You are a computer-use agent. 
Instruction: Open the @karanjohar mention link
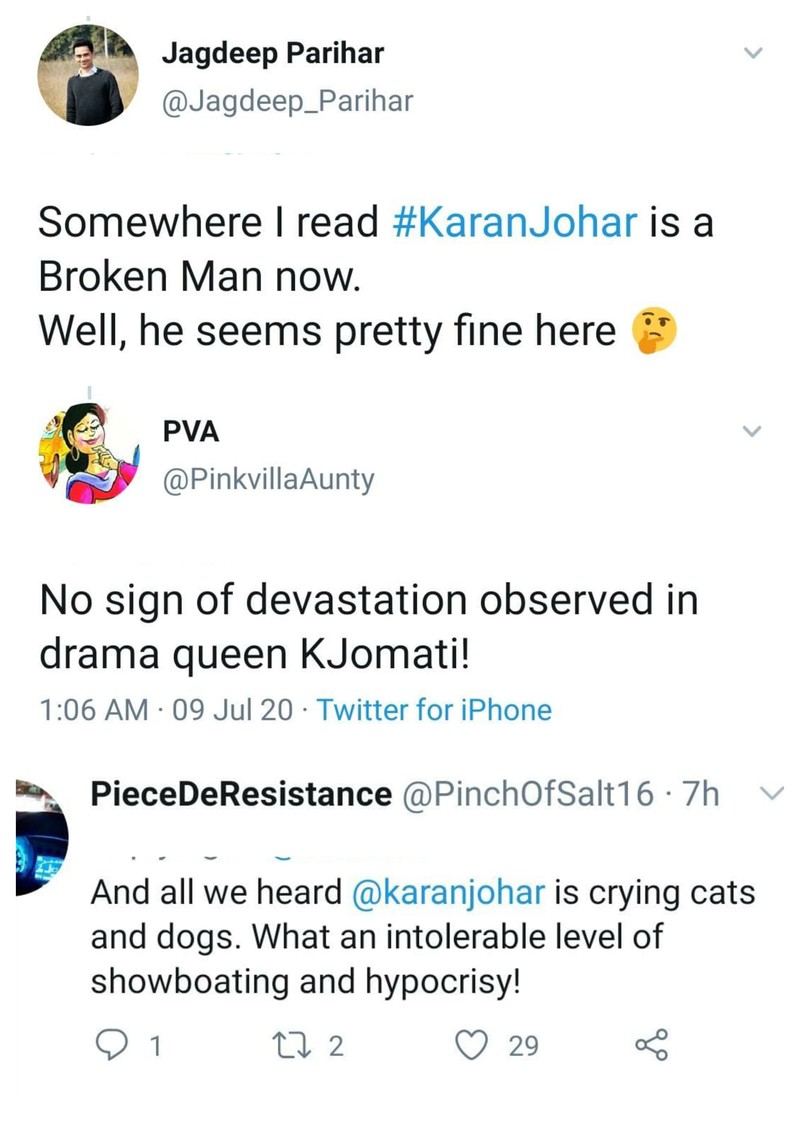pos(449,892)
